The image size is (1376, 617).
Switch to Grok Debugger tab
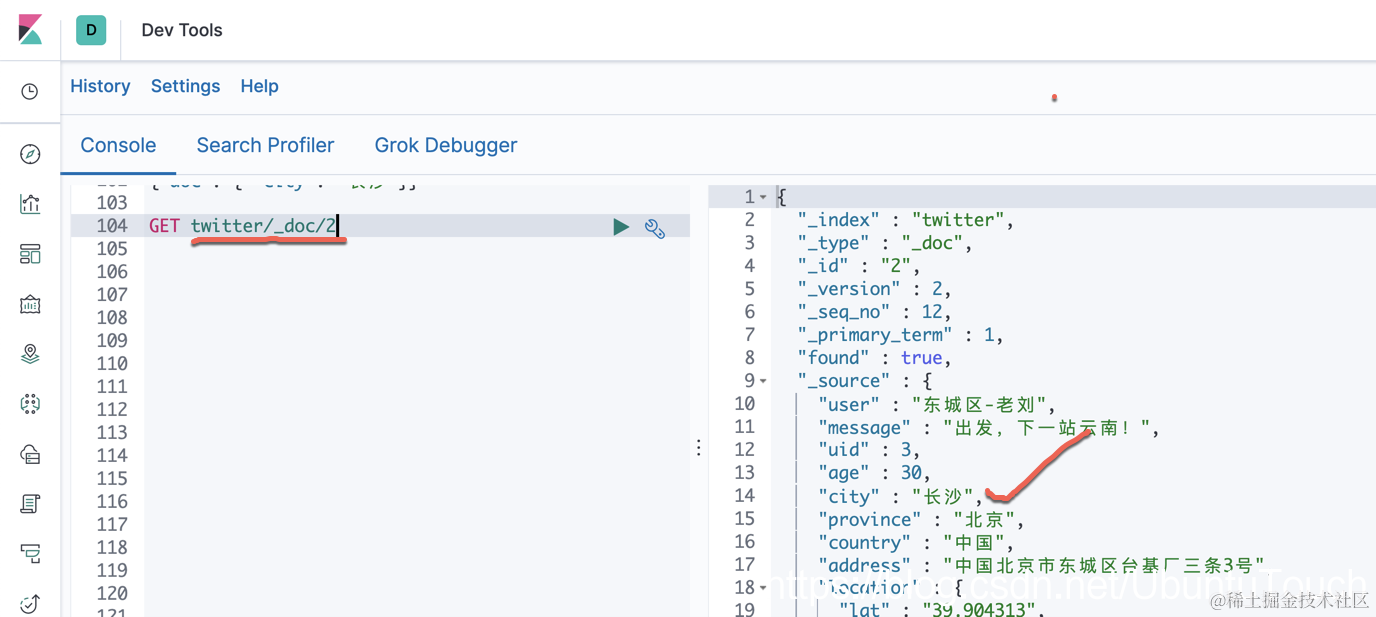point(446,145)
